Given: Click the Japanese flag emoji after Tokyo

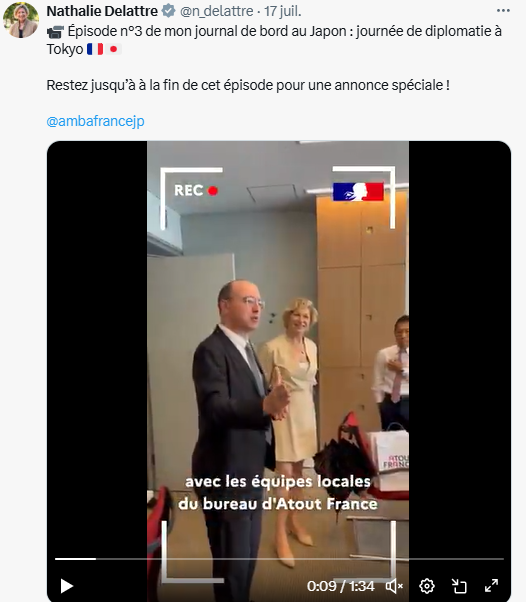Looking at the screenshot, I should [113, 49].
